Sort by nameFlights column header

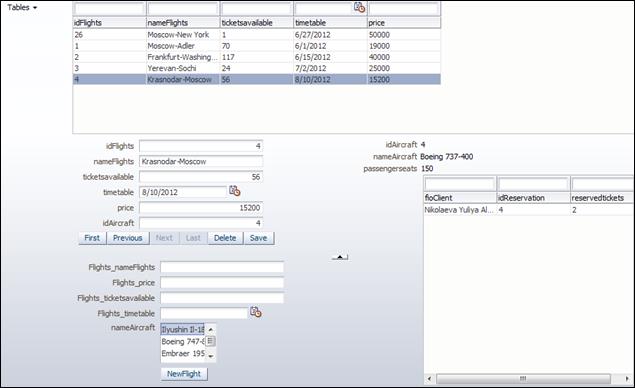(183, 23)
